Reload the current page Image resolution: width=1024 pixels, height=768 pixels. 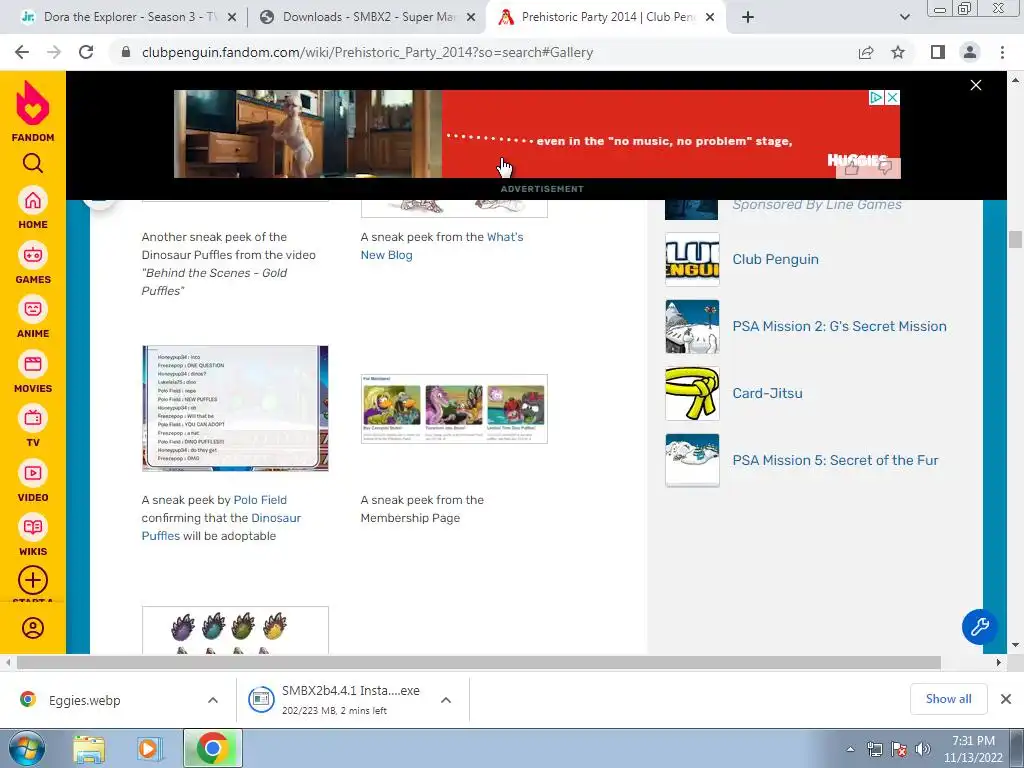(x=86, y=52)
